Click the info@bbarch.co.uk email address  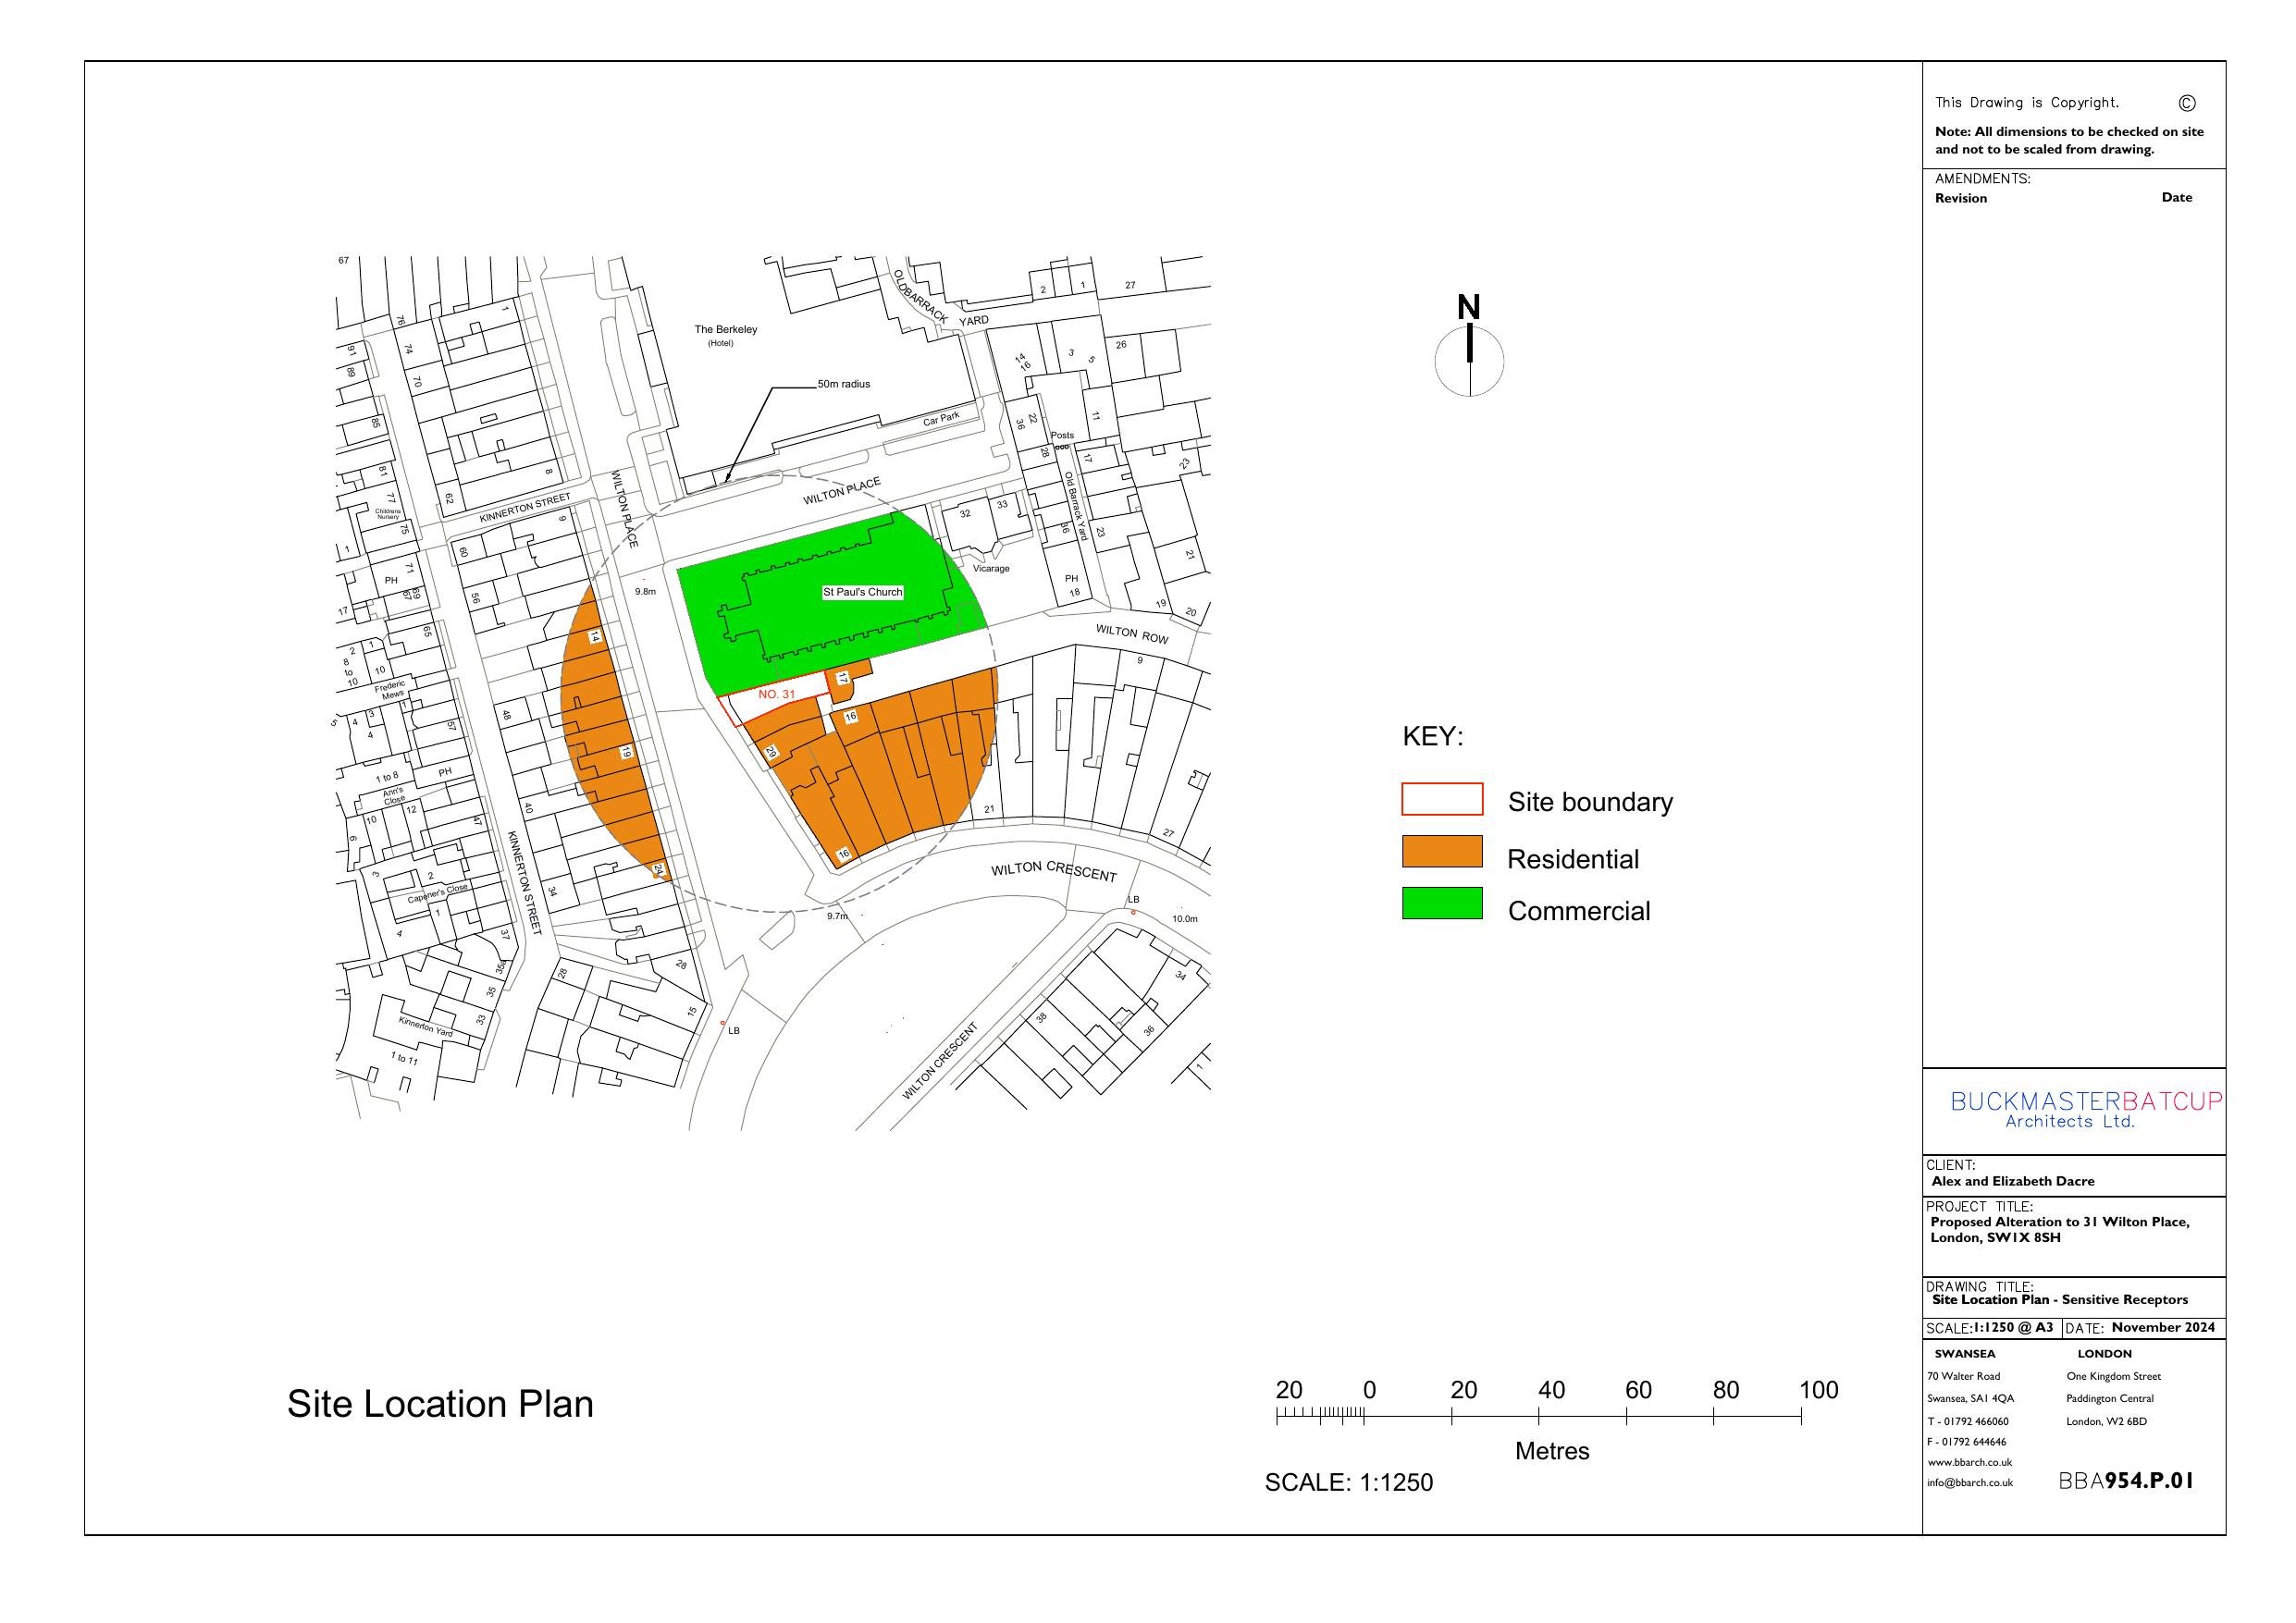coord(1969,1483)
